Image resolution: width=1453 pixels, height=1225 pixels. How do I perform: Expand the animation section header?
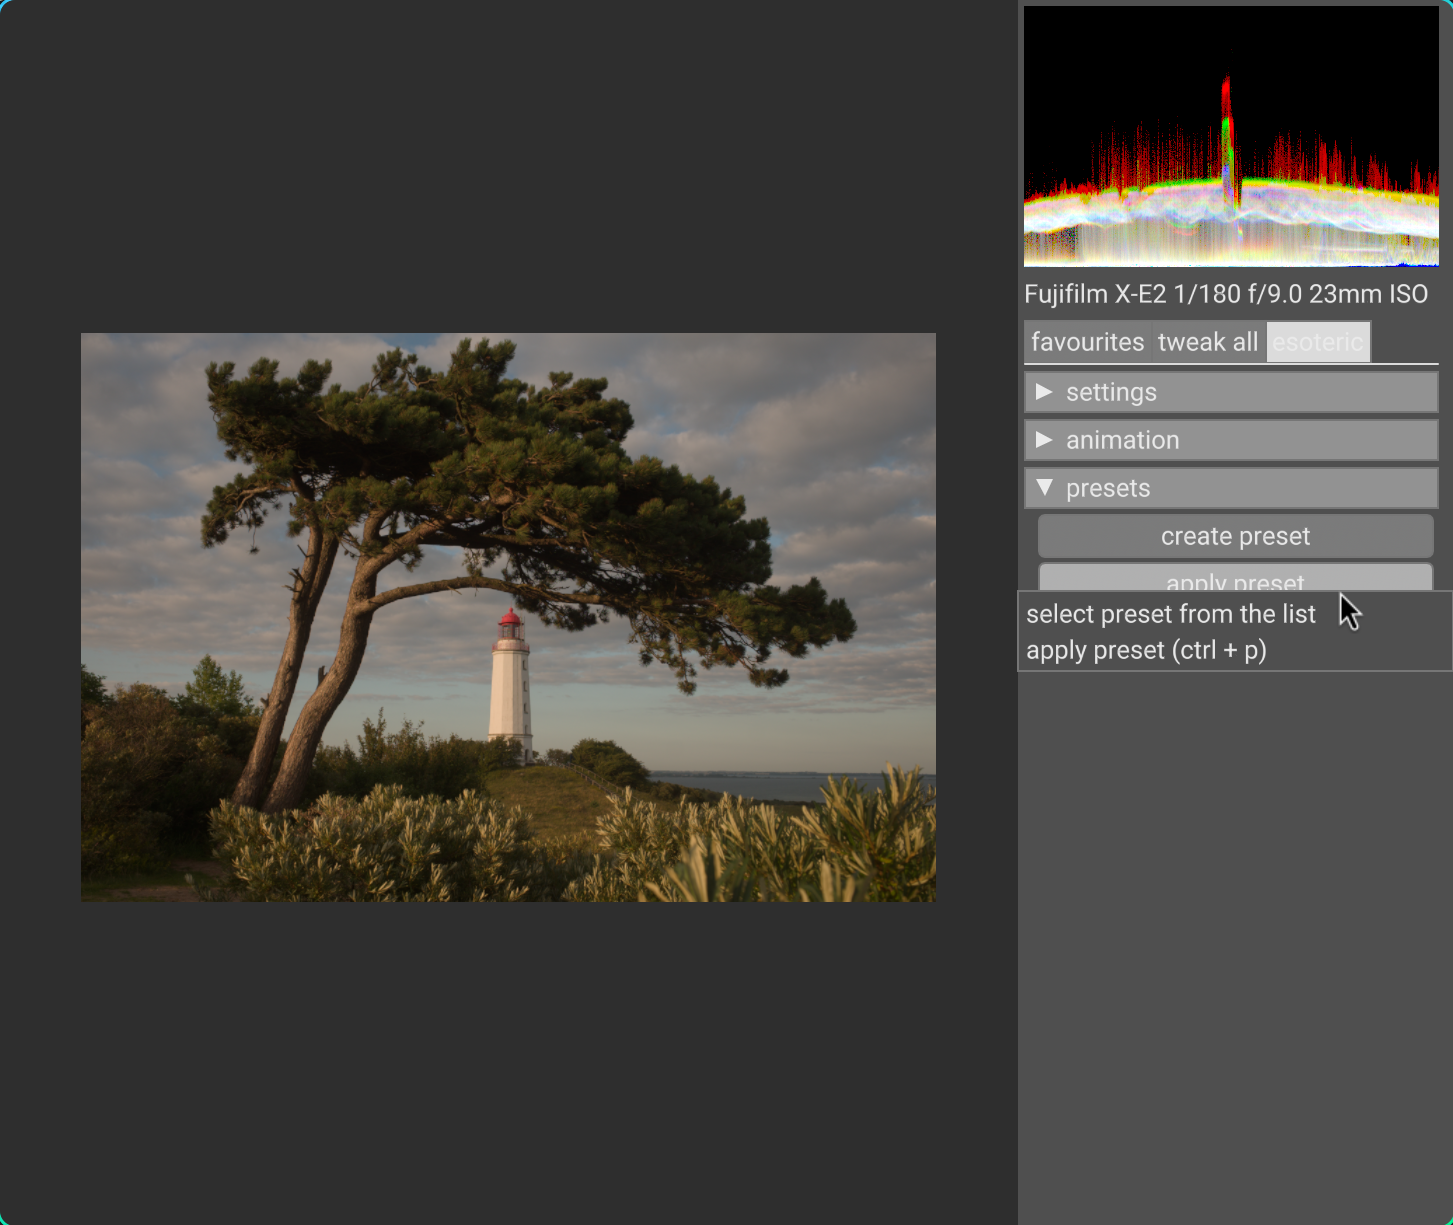click(1230, 440)
